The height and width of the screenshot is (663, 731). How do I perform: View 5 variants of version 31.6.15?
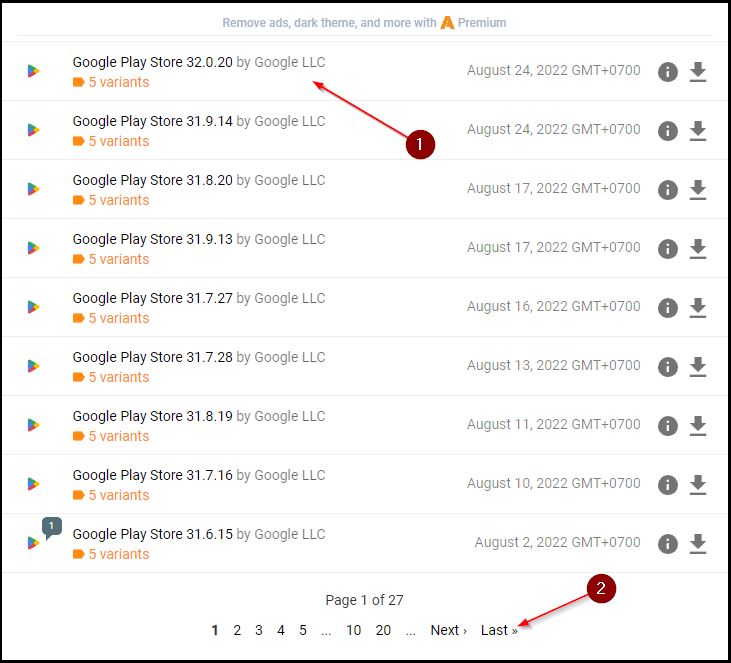(x=111, y=554)
